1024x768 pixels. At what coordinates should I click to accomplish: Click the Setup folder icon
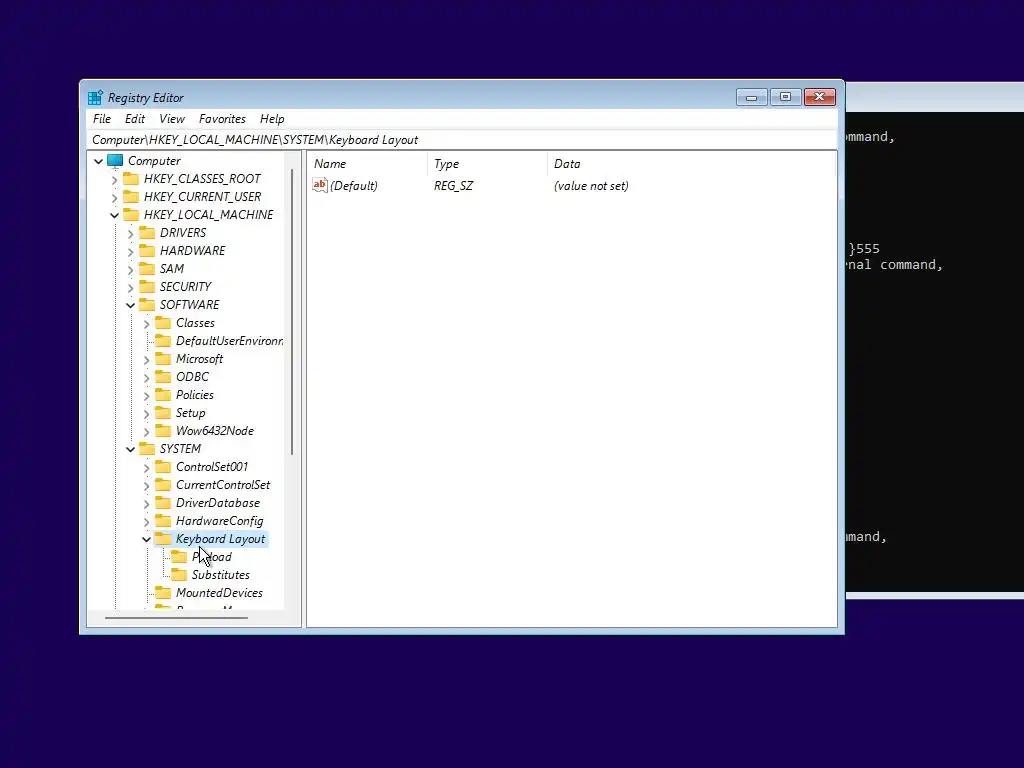coord(163,413)
